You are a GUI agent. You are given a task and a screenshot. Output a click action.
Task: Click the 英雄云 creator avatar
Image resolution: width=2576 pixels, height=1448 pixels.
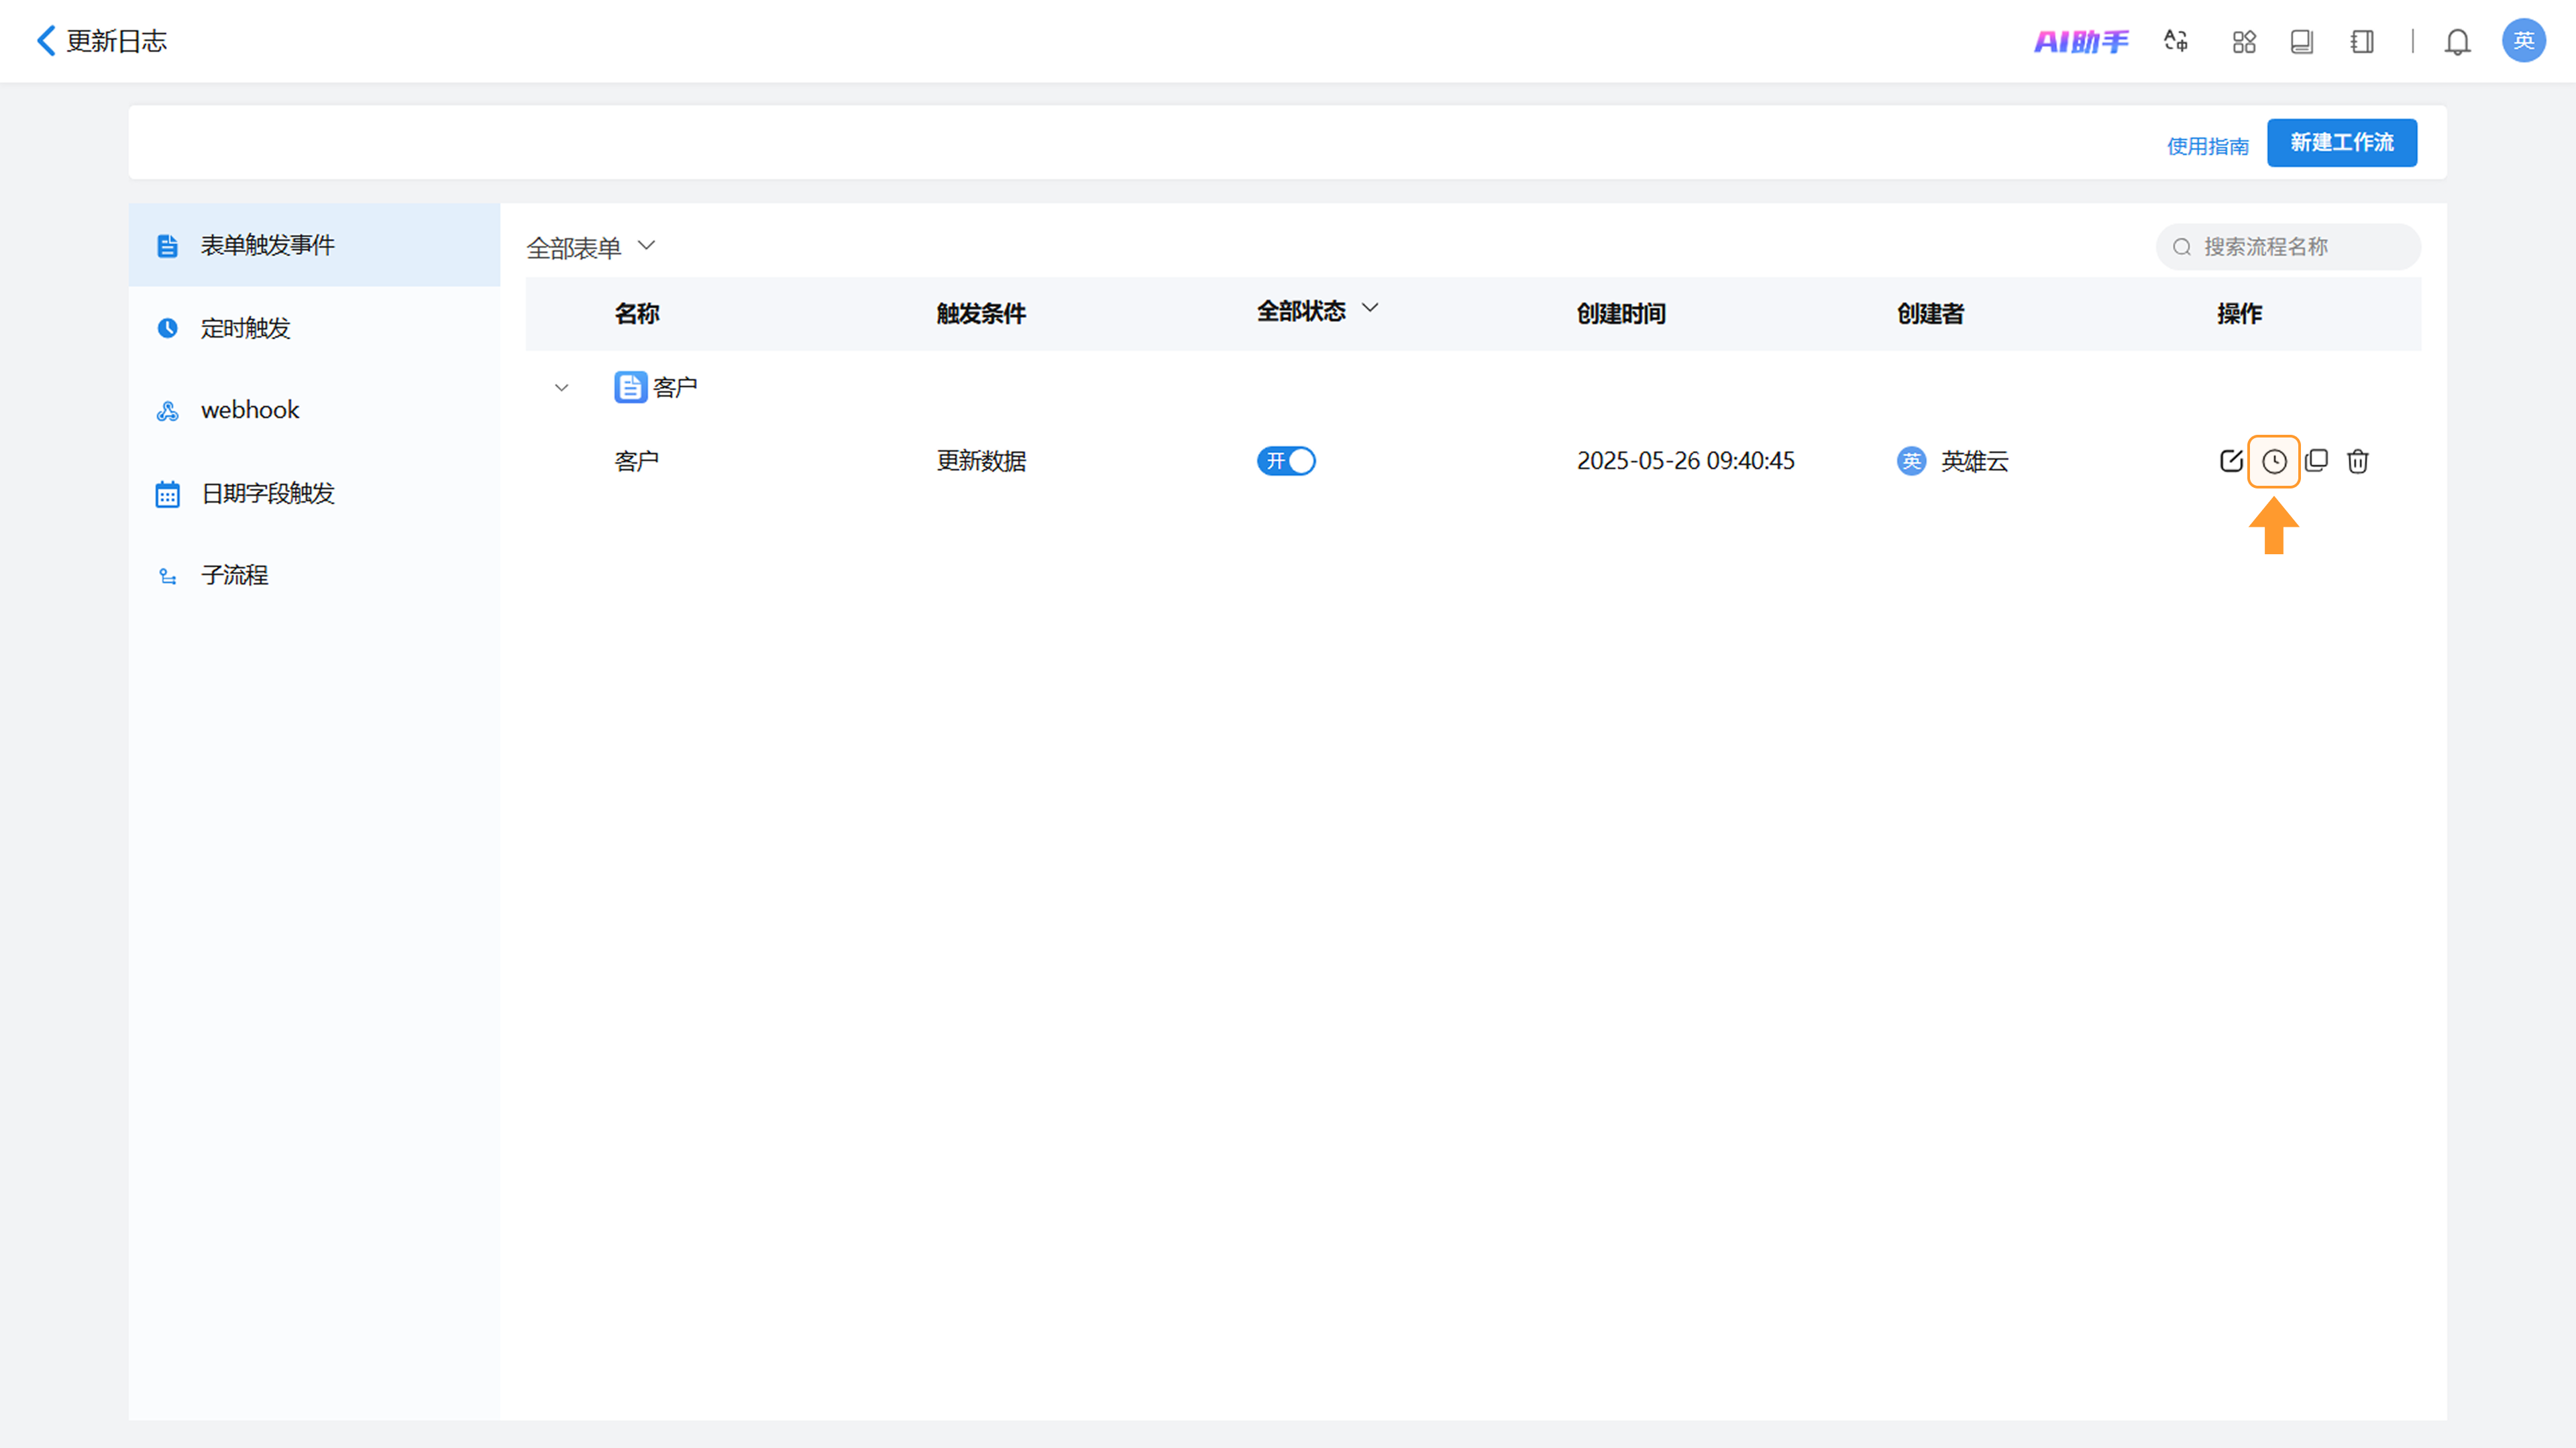(x=1911, y=461)
